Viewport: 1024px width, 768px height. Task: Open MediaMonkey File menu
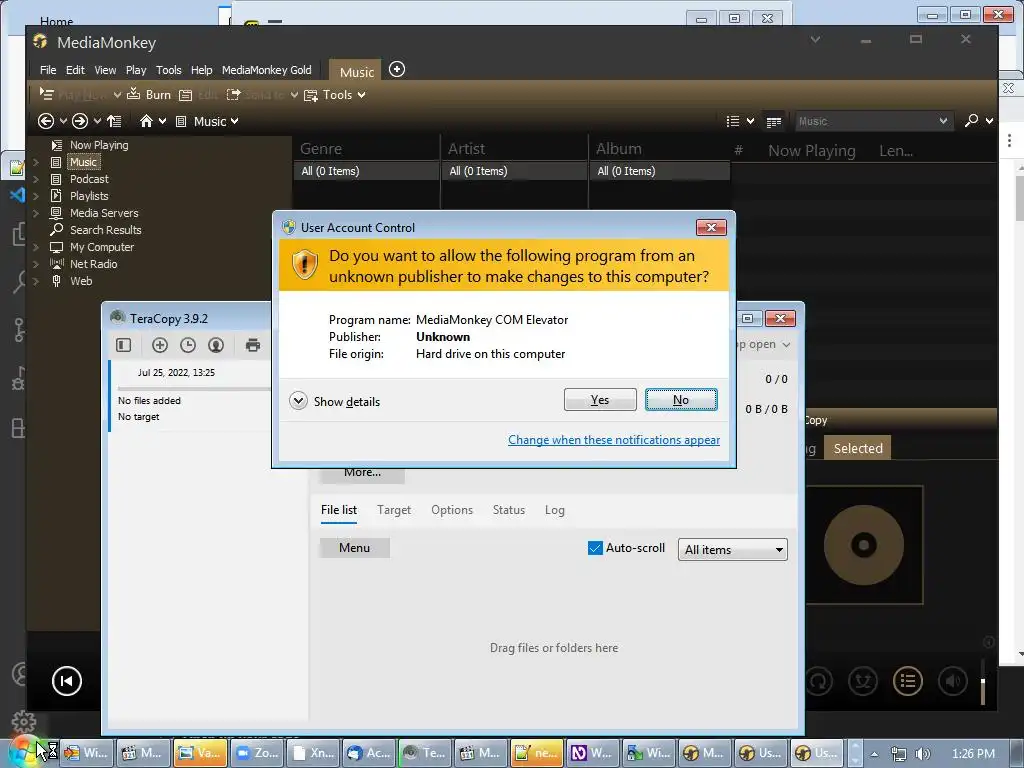[x=48, y=70]
